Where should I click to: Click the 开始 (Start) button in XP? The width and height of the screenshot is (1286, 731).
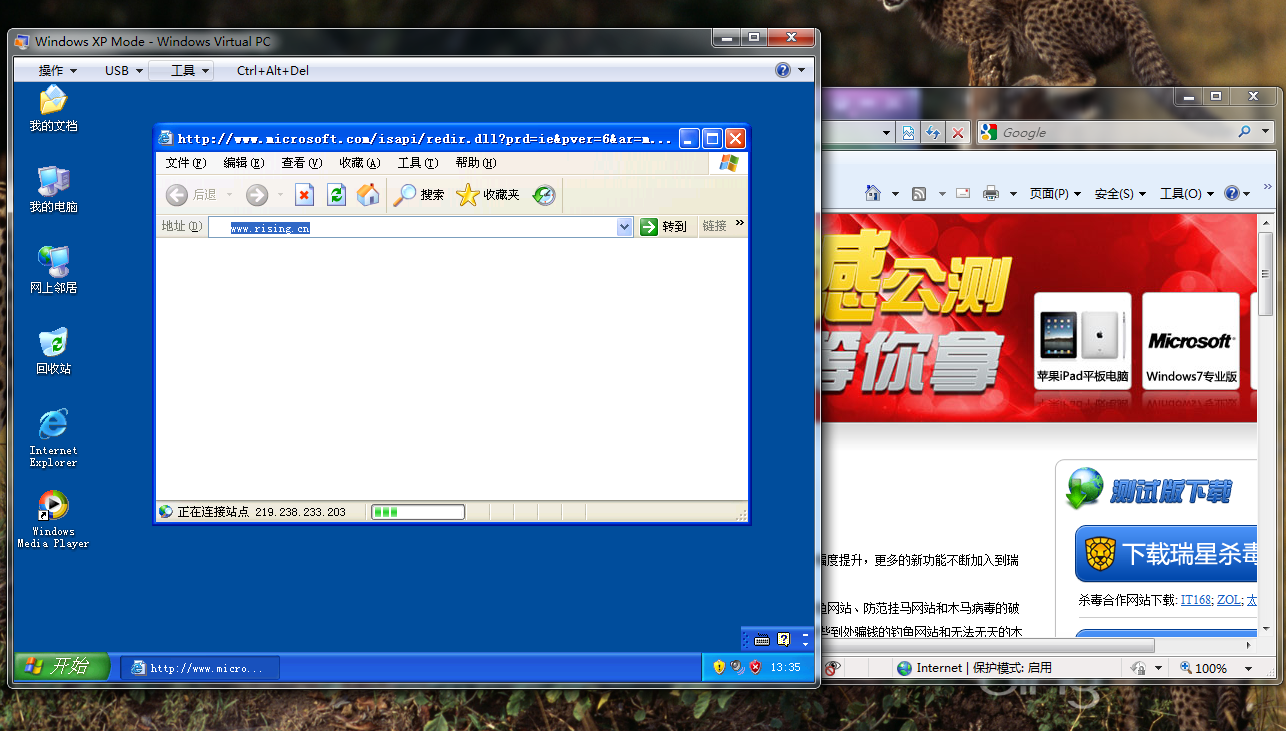[x=62, y=666]
